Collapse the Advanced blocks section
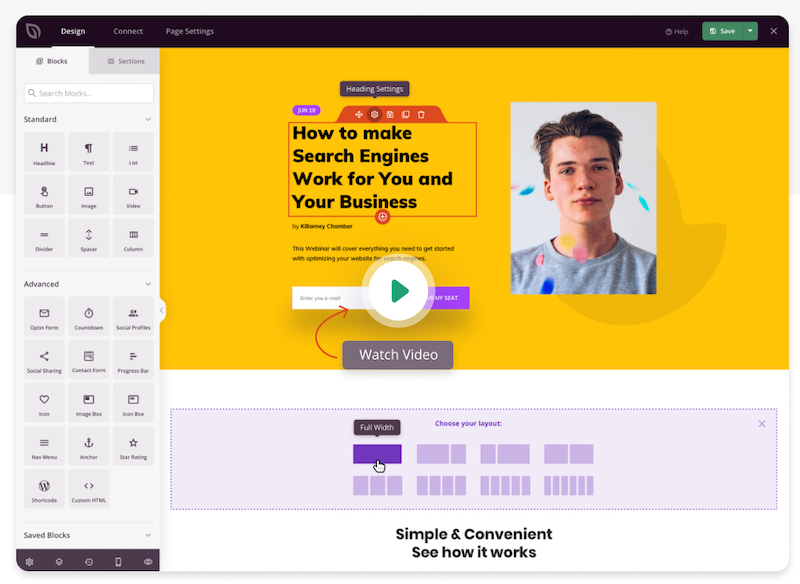This screenshot has height=584, width=800. (148, 284)
